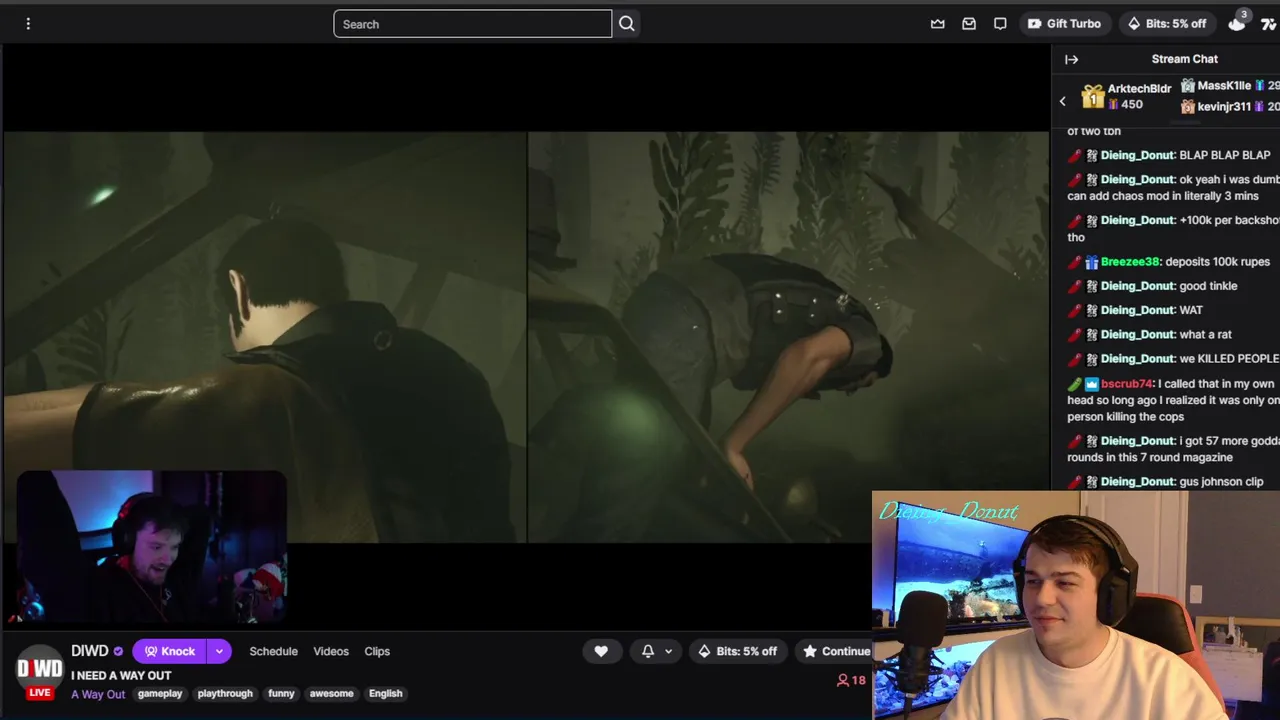
Task: Click the logo icon at far right top bar
Action: pyautogui.click(x=1268, y=24)
